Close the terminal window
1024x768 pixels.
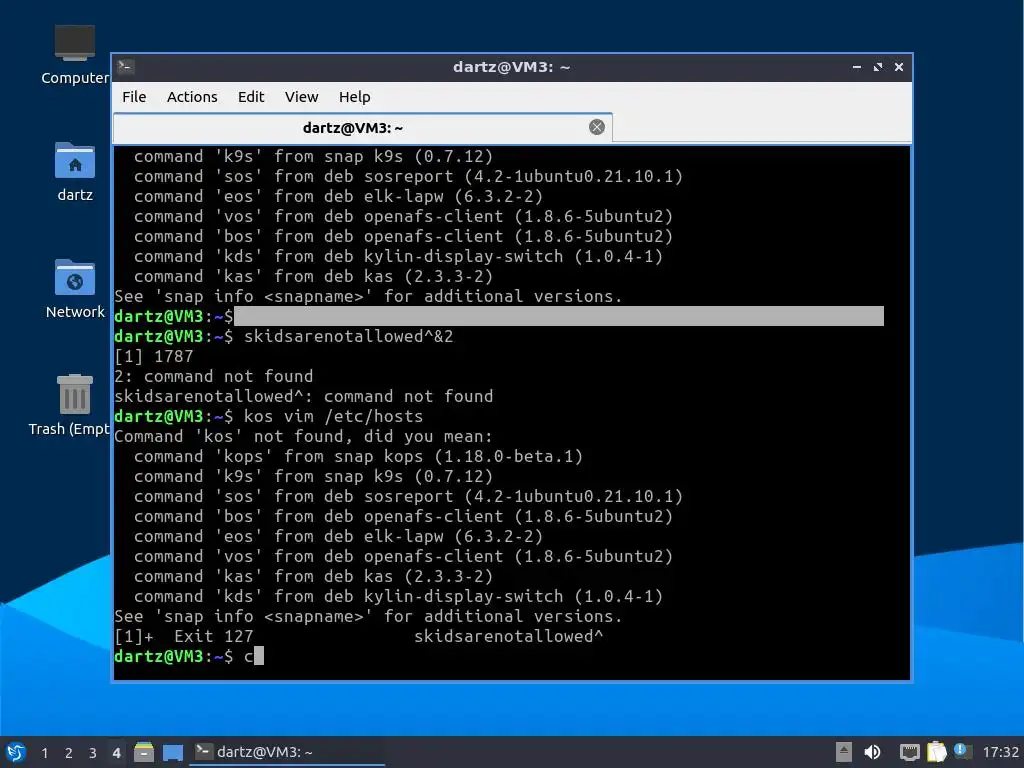[x=899, y=67]
